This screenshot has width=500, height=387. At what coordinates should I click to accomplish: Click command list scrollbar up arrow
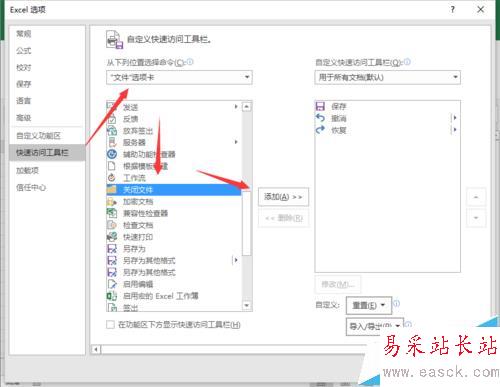[x=246, y=107]
